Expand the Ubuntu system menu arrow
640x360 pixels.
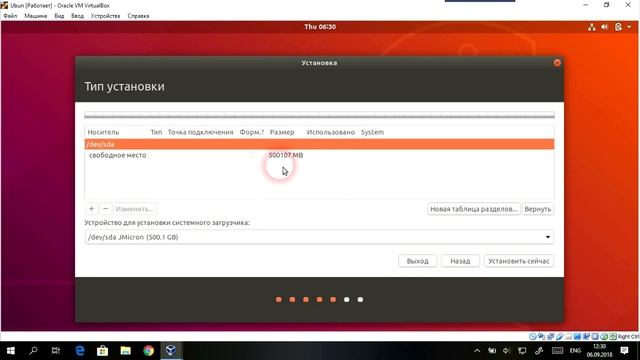point(629,27)
